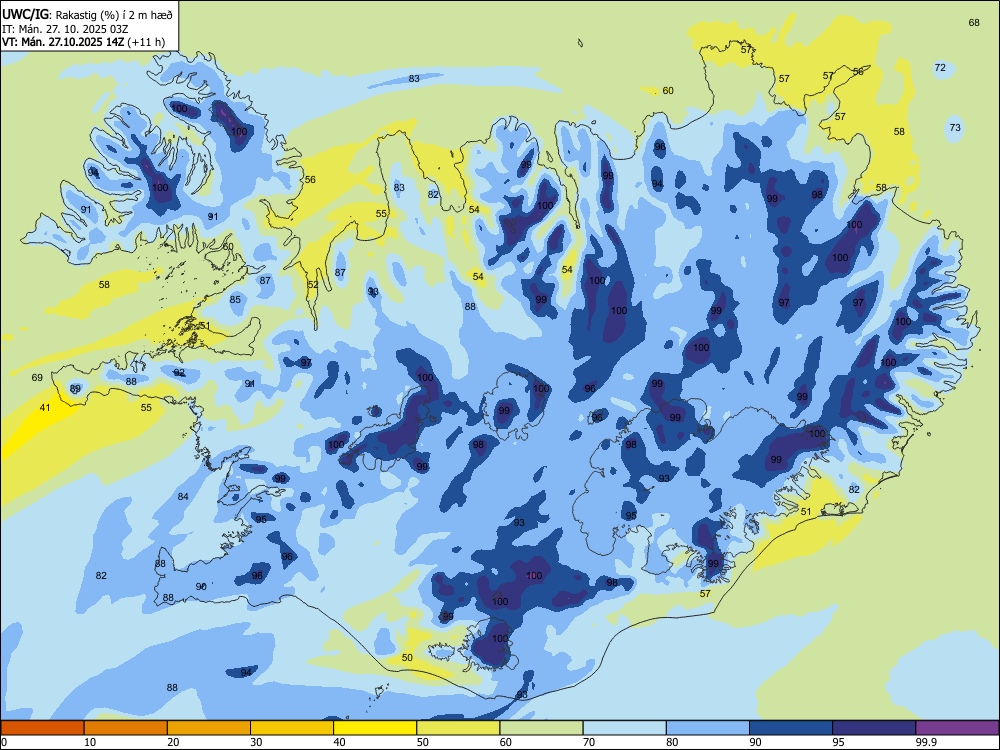Screen dimensions: 1000x750
Task: Click the legend label '30'
Action: coord(256,742)
